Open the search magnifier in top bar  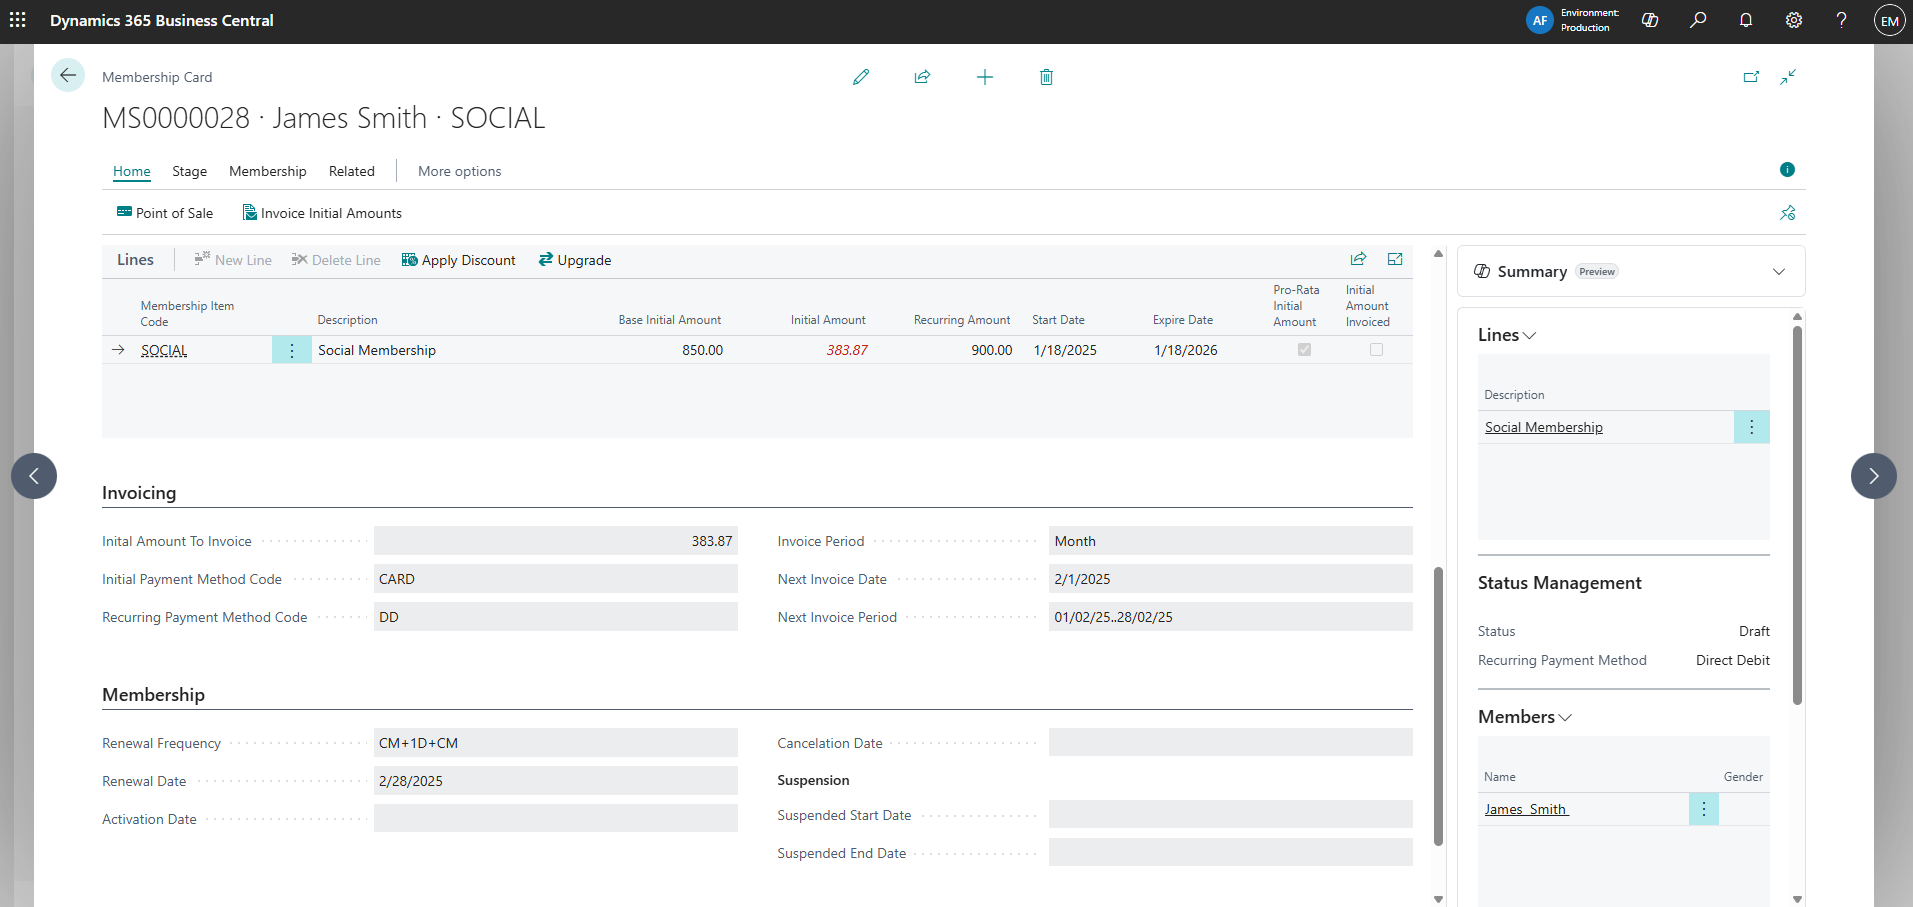(1698, 20)
